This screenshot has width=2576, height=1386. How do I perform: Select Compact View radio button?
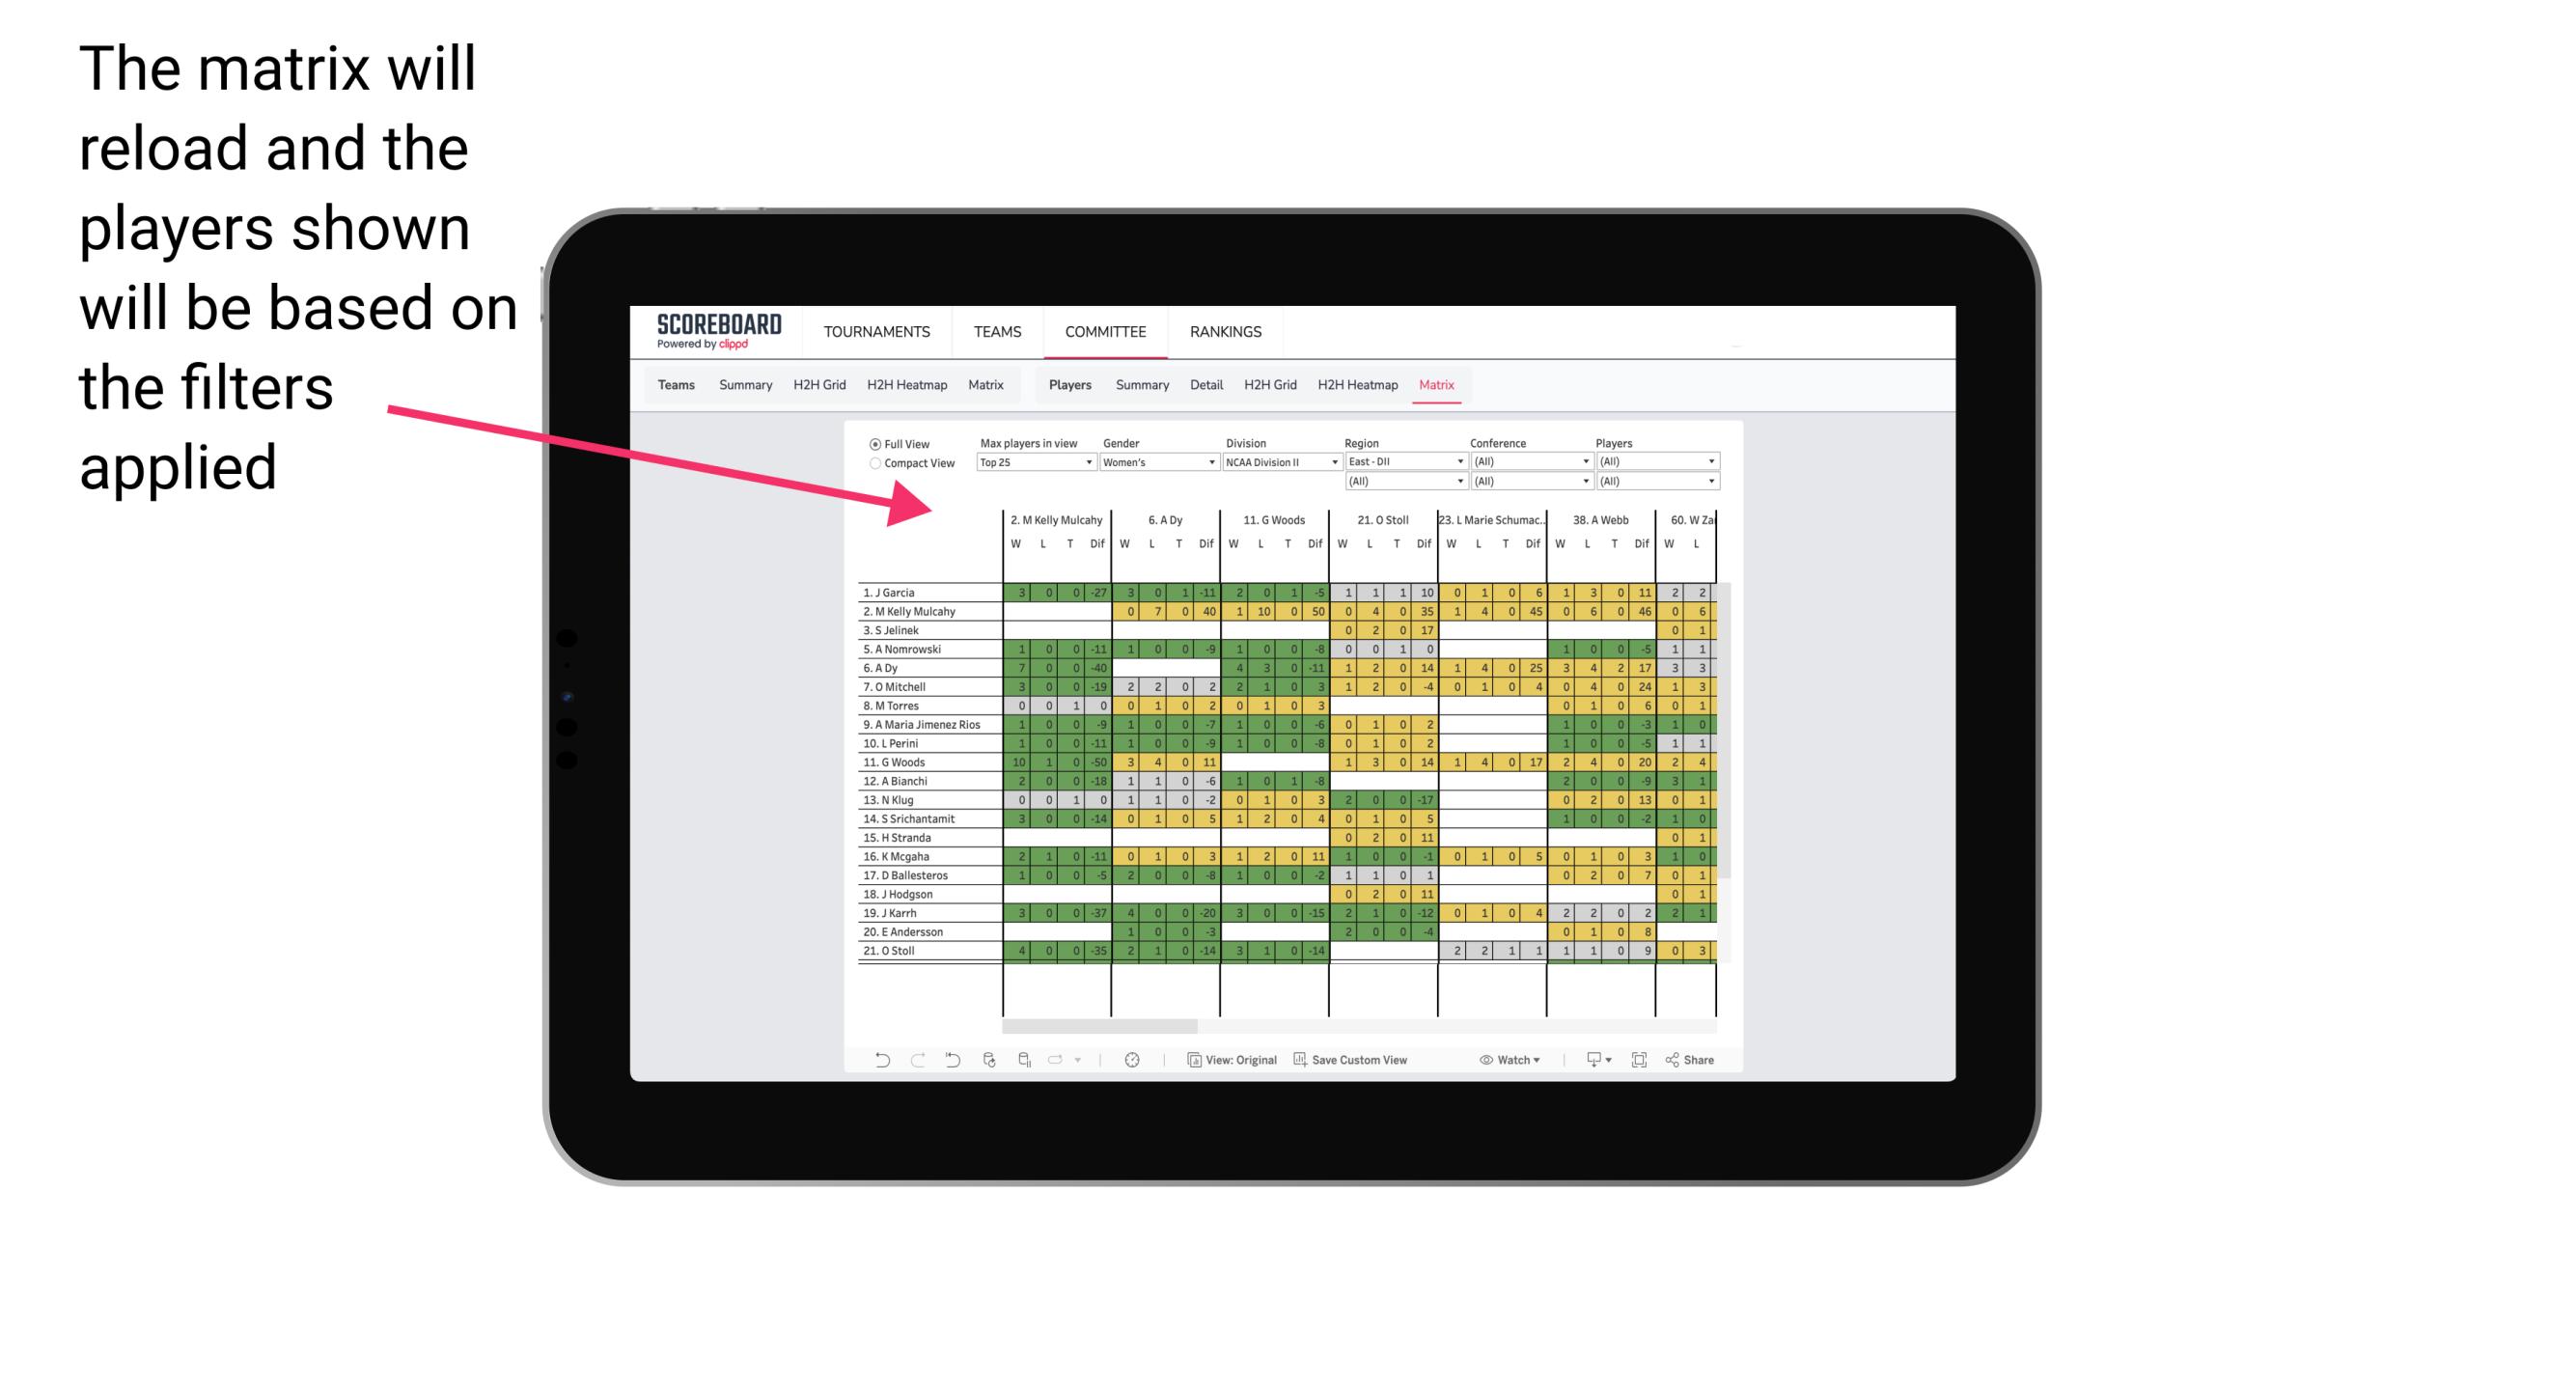(873, 462)
